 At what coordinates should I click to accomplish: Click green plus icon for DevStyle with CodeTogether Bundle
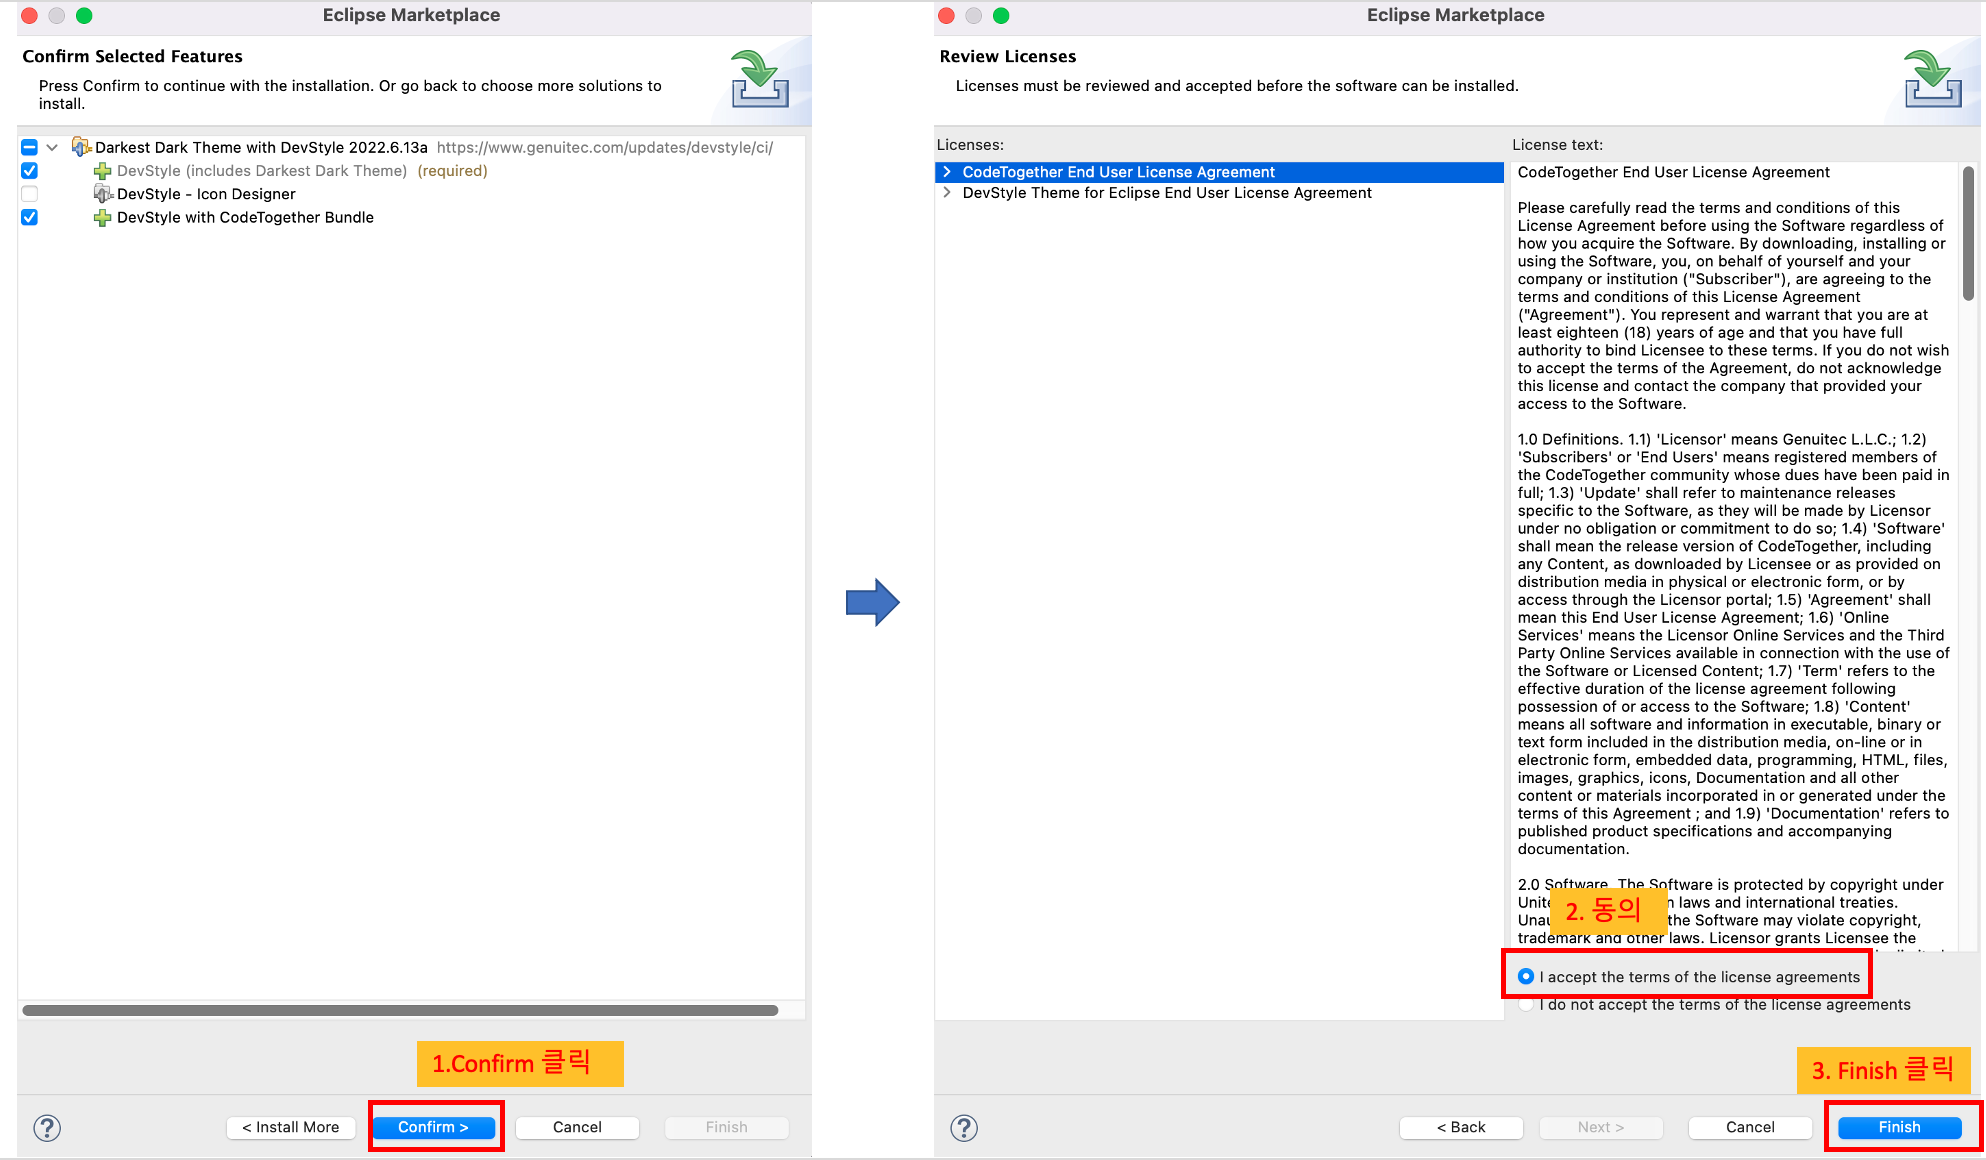click(102, 218)
